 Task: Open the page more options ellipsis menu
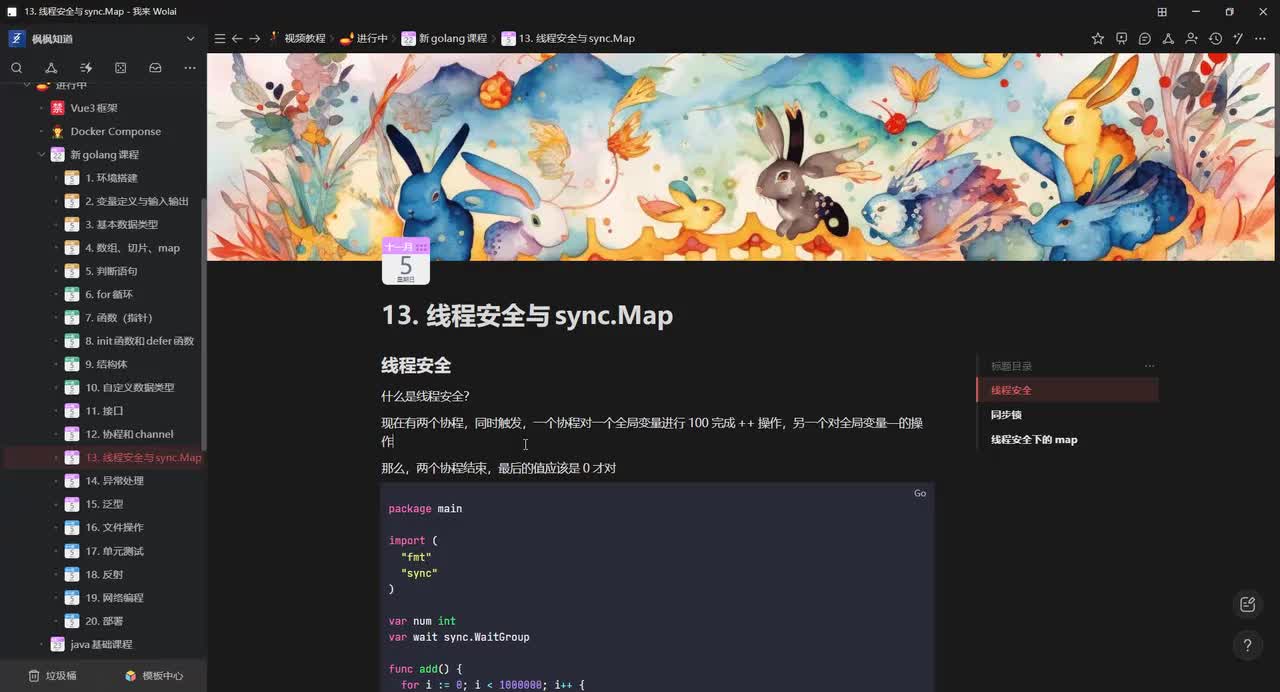pos(1261,38)
